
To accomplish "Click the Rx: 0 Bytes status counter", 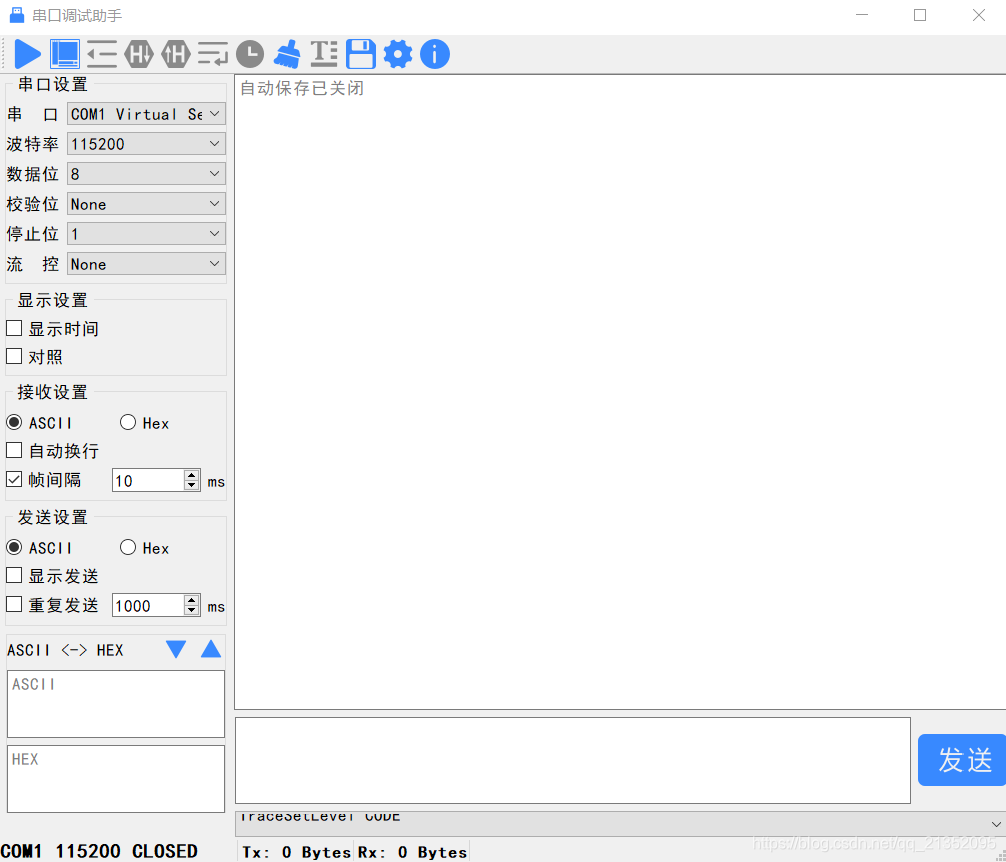I will pyautogui.click(x=413, y=852).
